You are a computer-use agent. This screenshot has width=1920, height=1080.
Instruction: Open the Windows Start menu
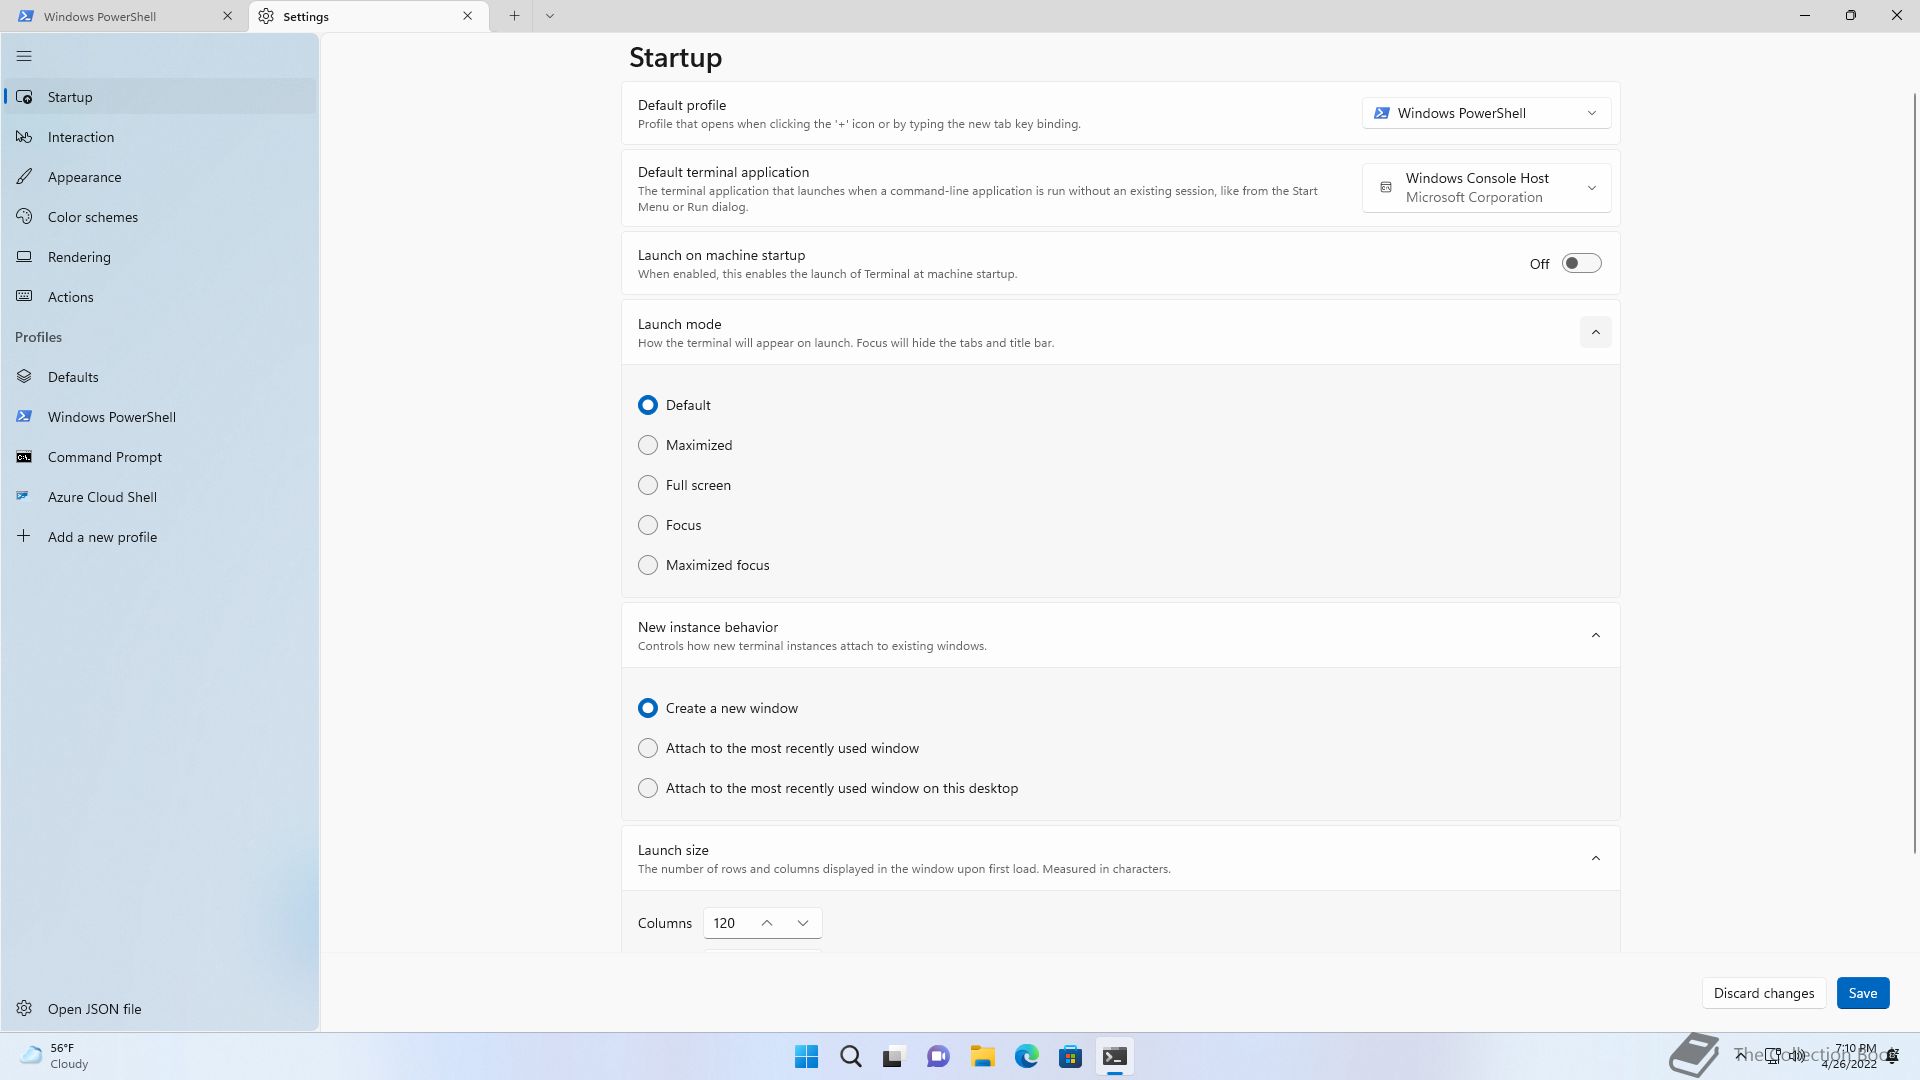(x=806, y=1057)
